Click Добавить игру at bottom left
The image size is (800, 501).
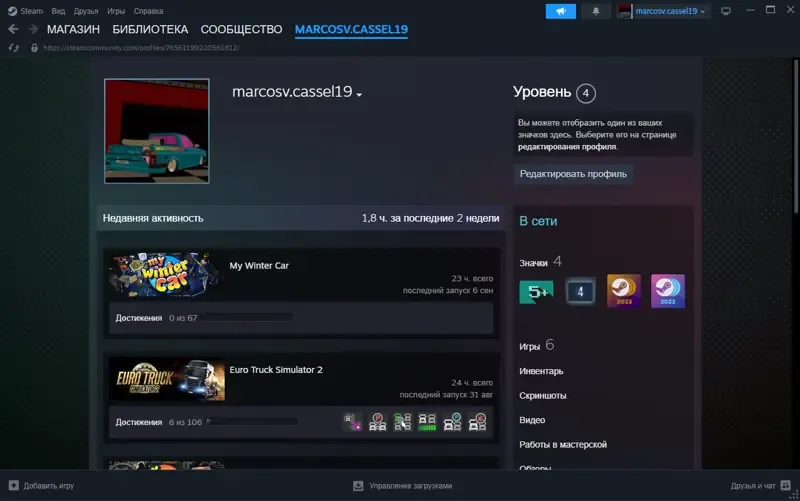(x=49, y=486)
